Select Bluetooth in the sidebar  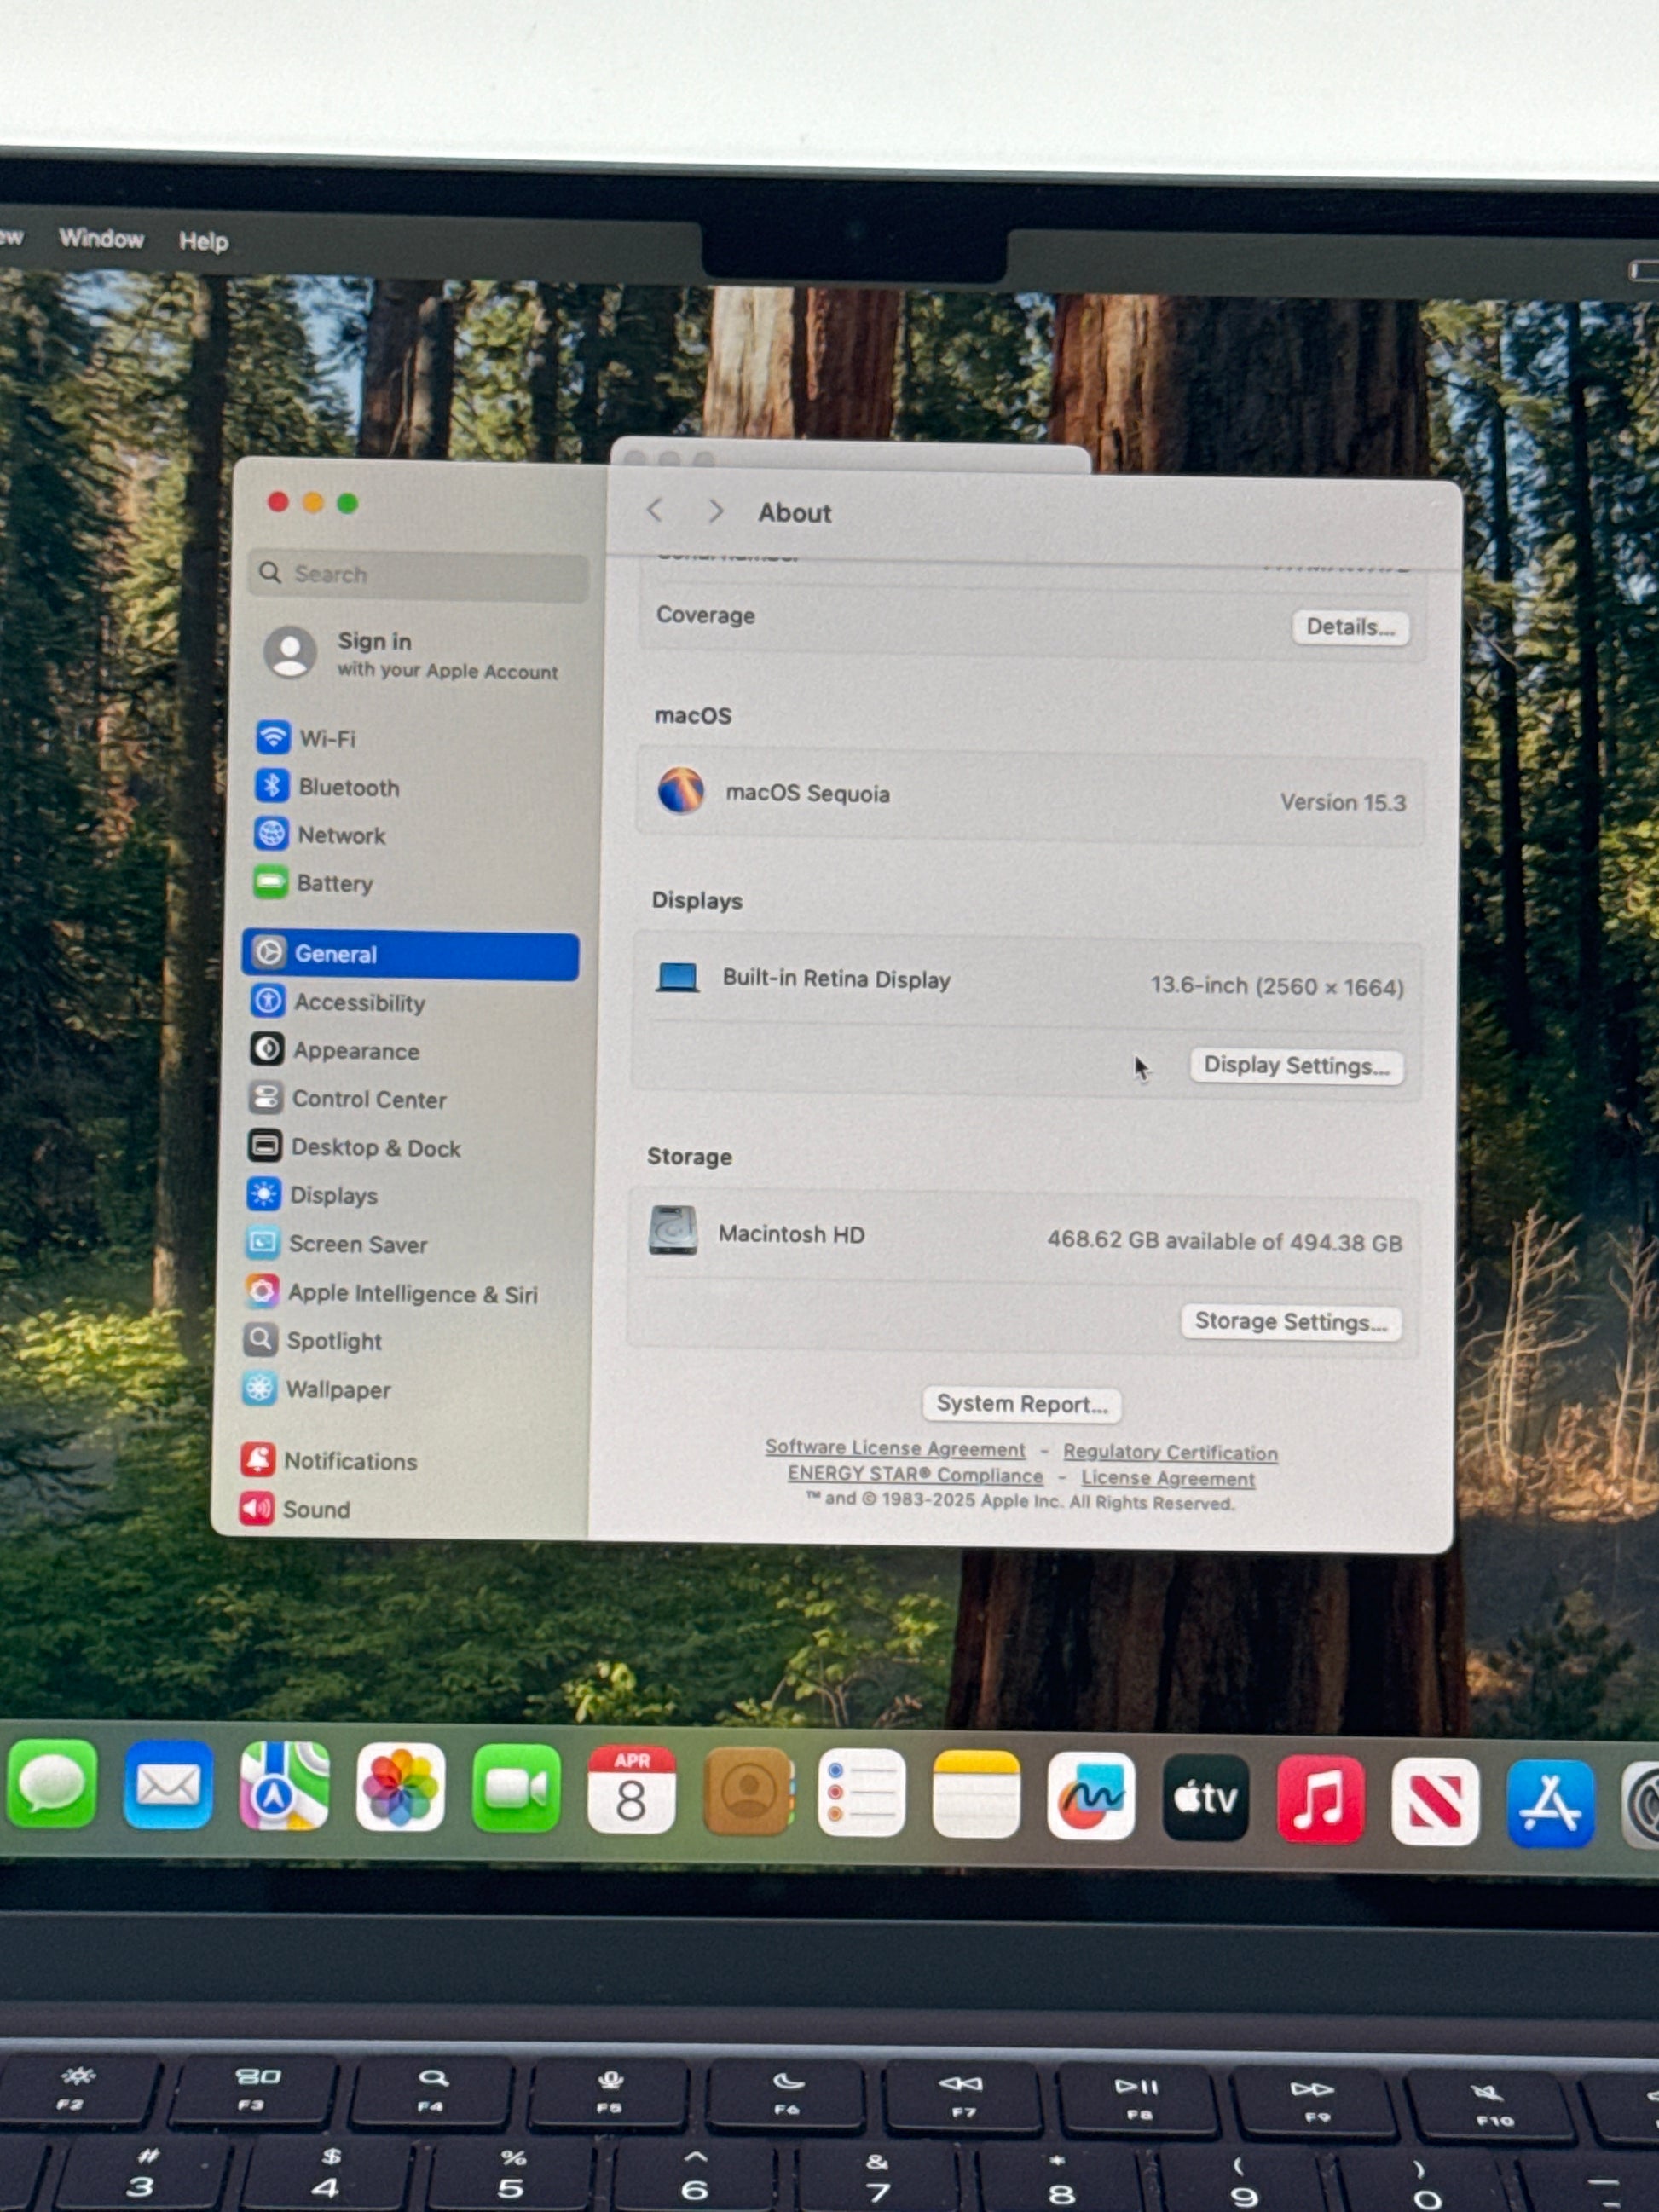coord(347,787)
